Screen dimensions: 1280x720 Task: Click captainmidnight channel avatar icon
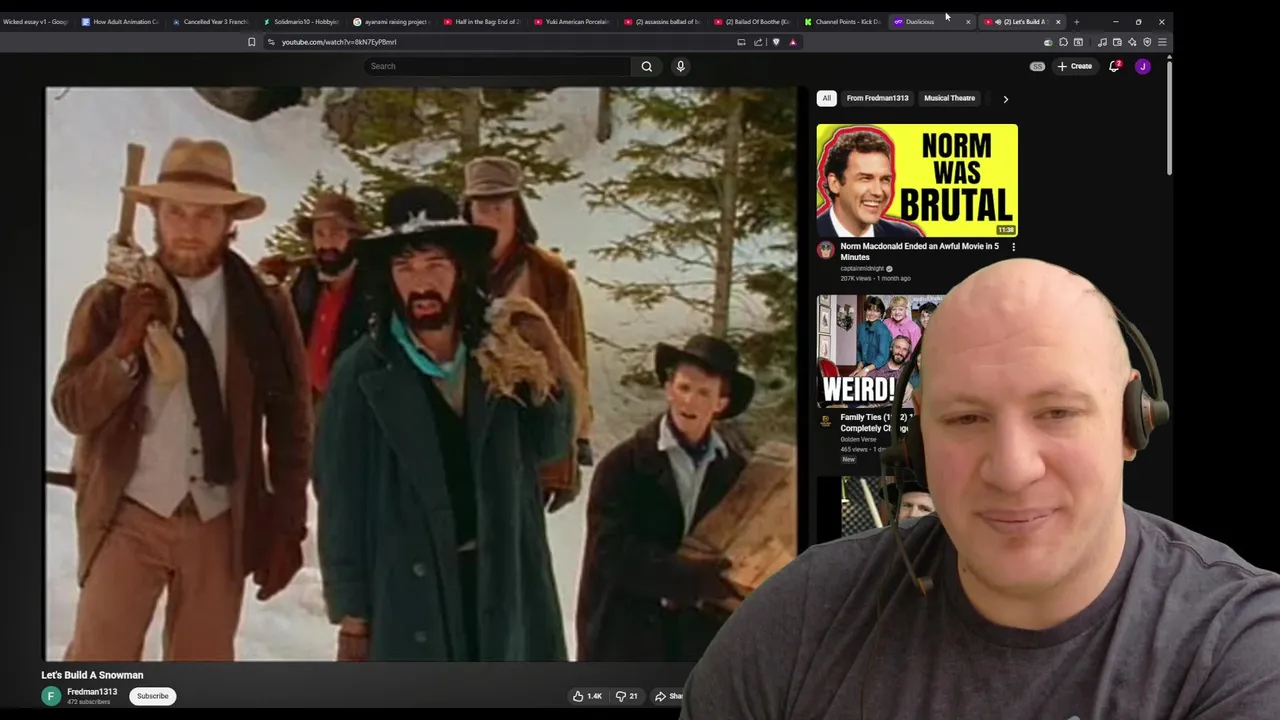pos(825,250)
